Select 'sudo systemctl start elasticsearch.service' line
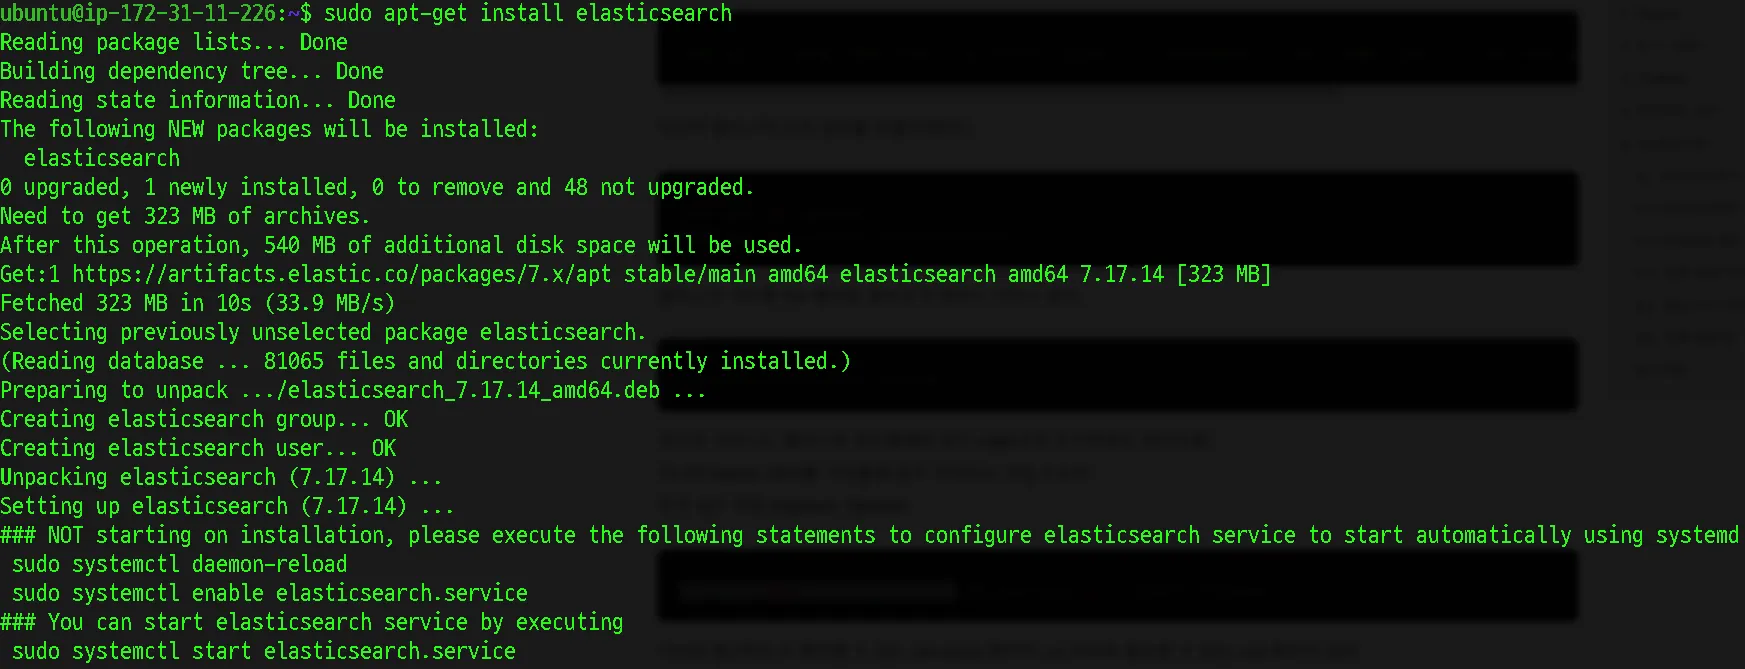Image resolution: width=1745 pixels, height=669 pixels. 264,651
